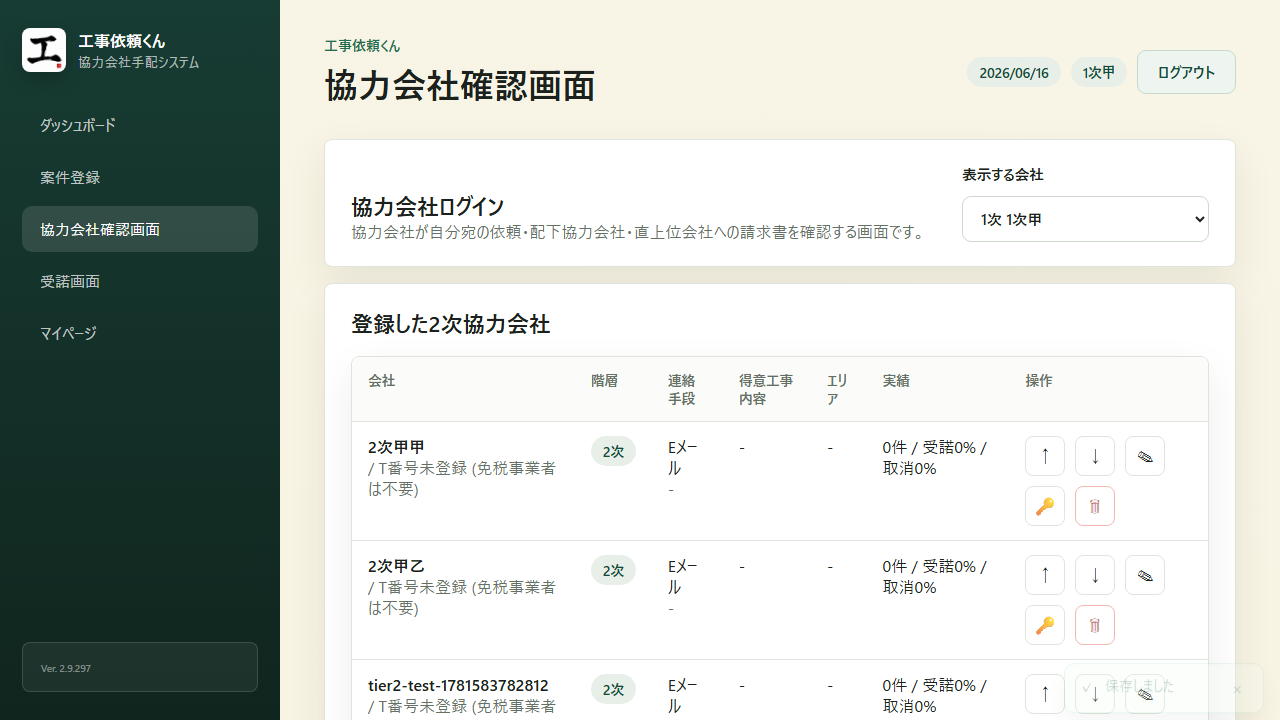Delete the 2次甲甲 company via trash icon
The height and width of the screenshot is (720, 1280).
[1095, 506]
